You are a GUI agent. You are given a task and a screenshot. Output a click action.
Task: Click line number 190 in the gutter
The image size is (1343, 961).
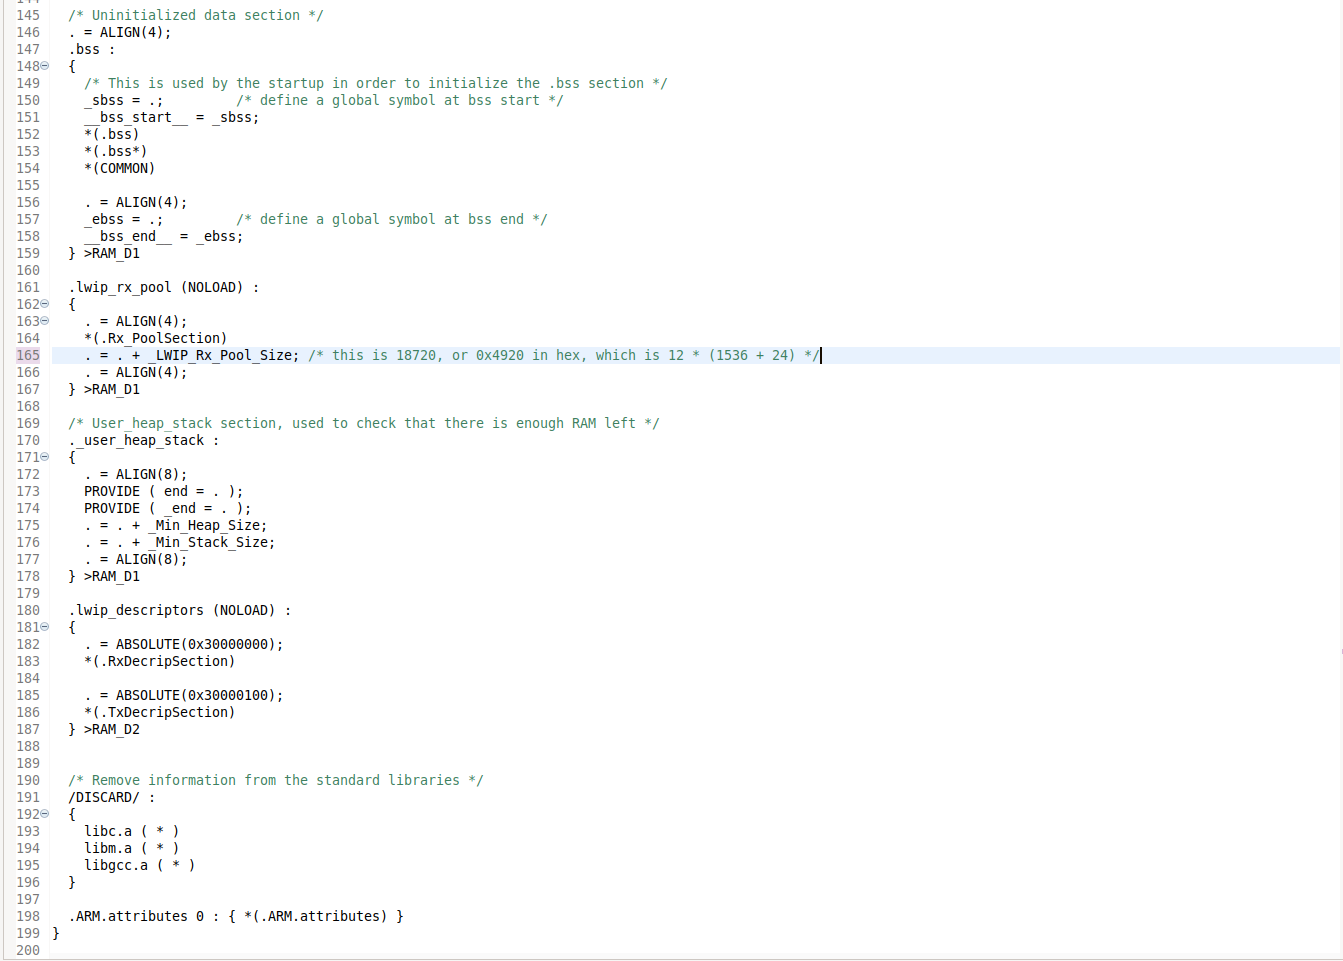[x=27, y=780]
